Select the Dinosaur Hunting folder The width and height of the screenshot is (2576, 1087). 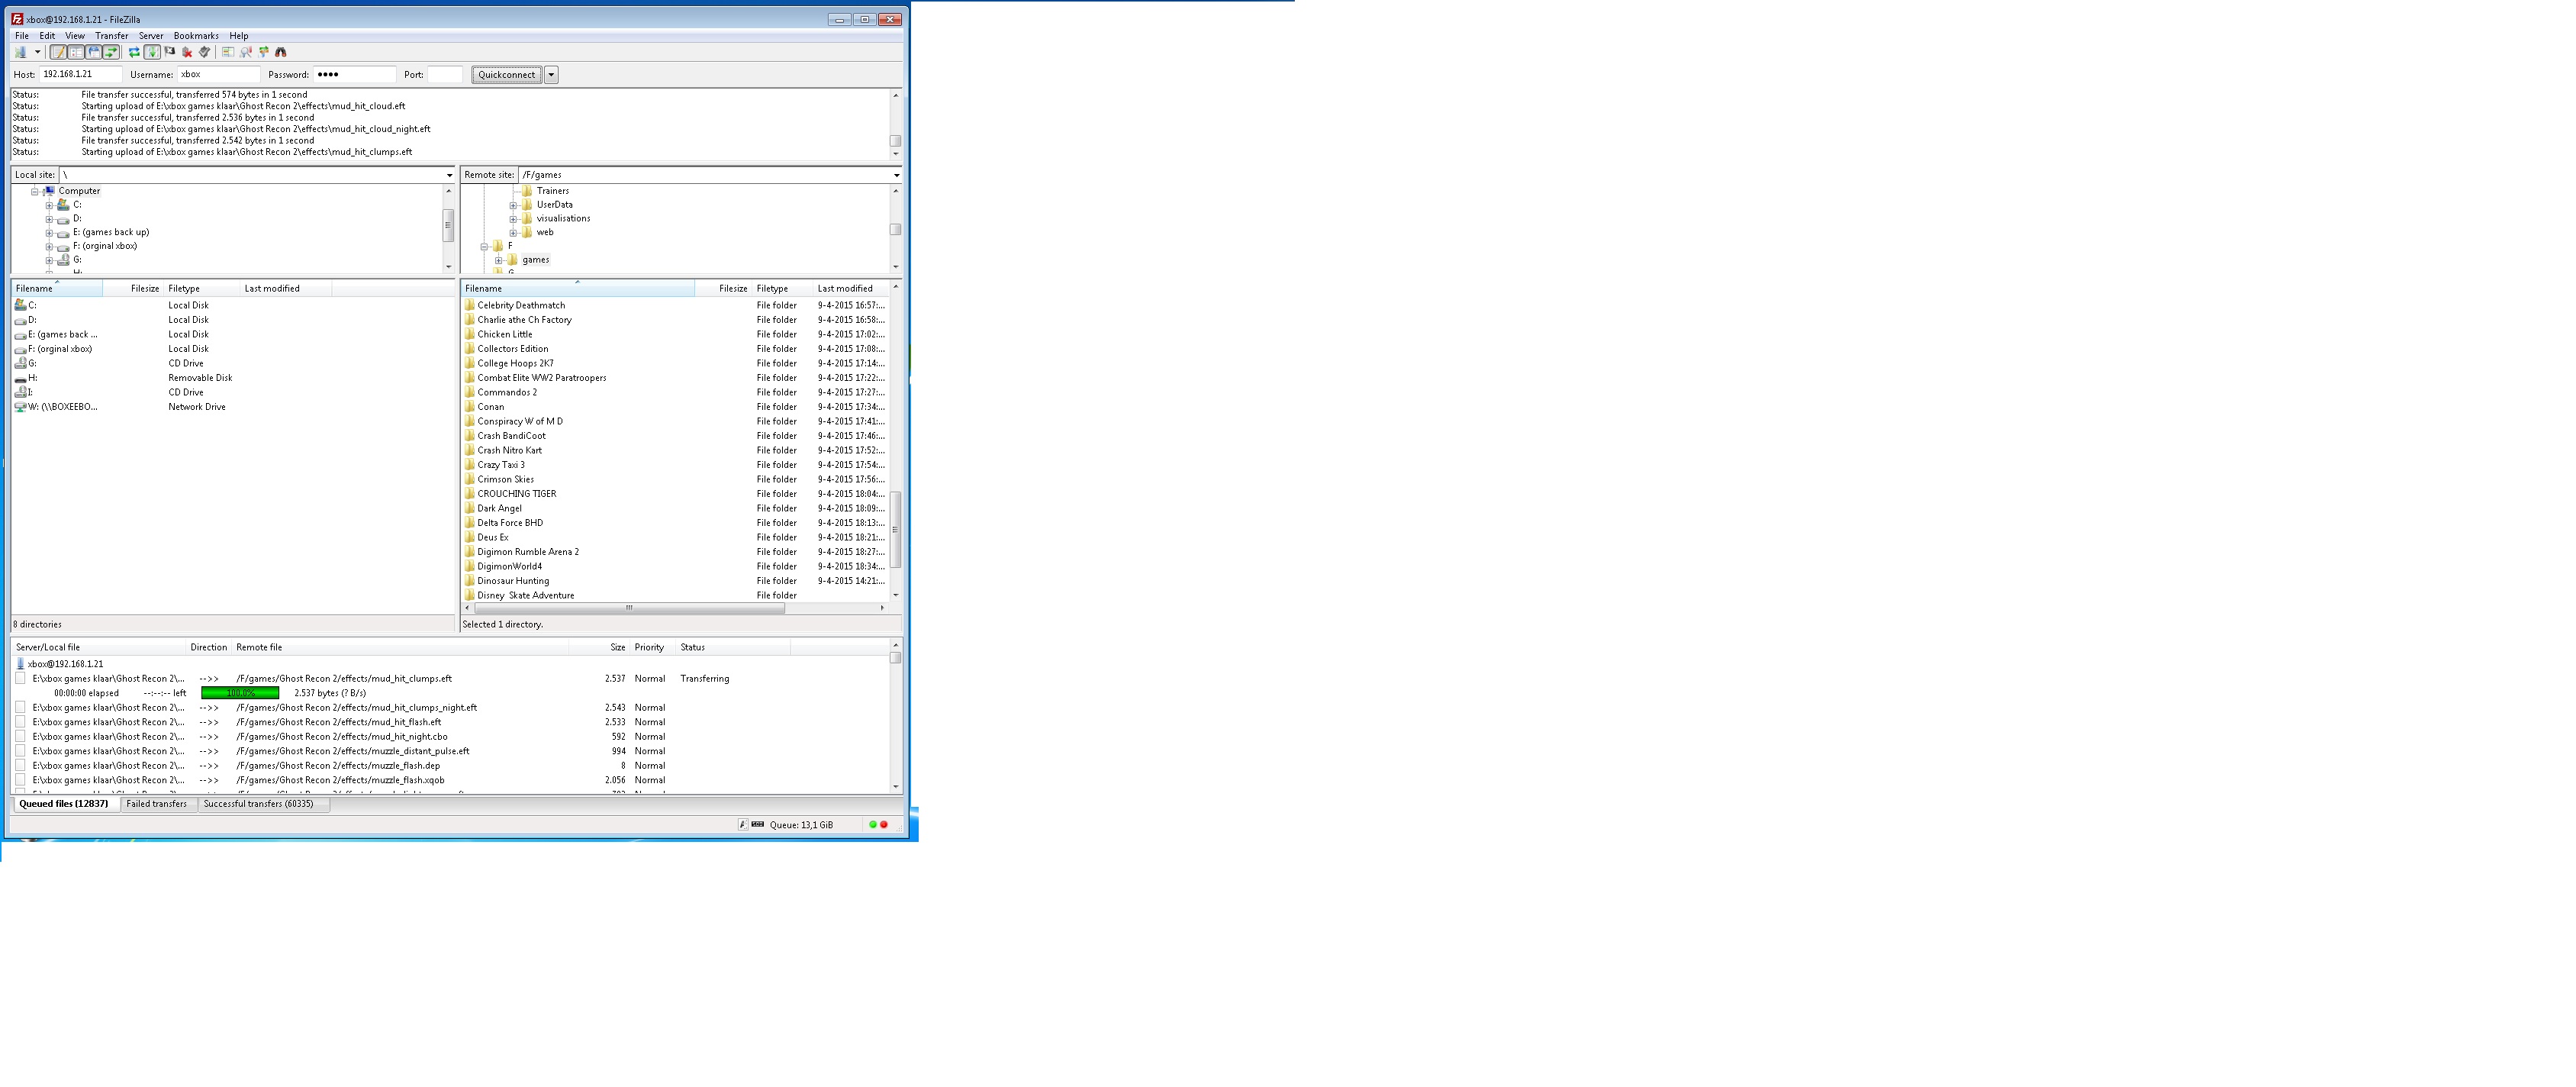point(513,582)
